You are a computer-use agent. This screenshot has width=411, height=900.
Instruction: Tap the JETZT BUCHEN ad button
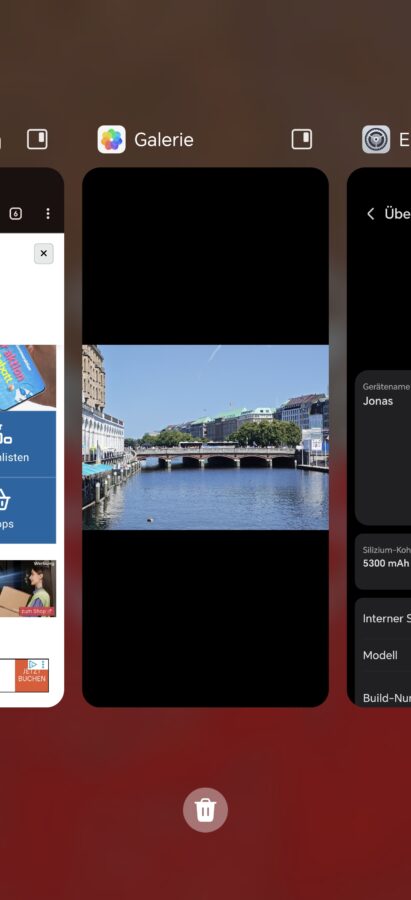32,675
